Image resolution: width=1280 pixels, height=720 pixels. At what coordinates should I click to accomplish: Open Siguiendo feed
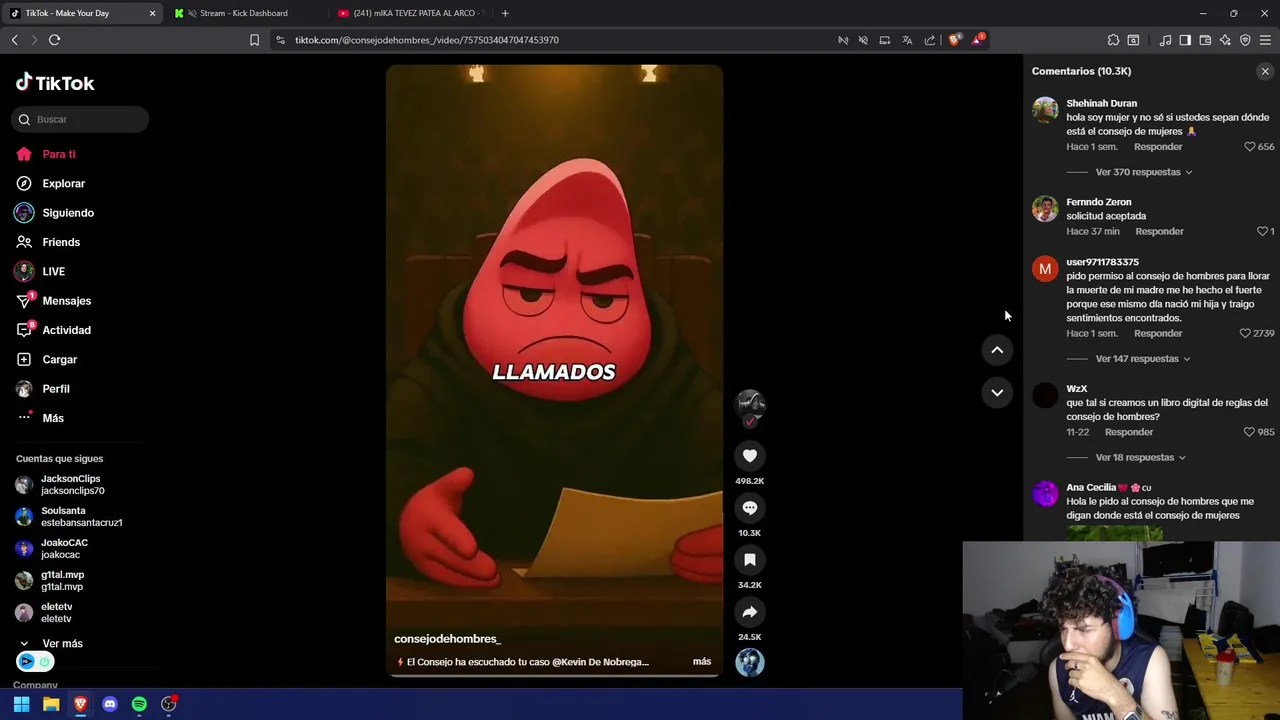point(54,213)
